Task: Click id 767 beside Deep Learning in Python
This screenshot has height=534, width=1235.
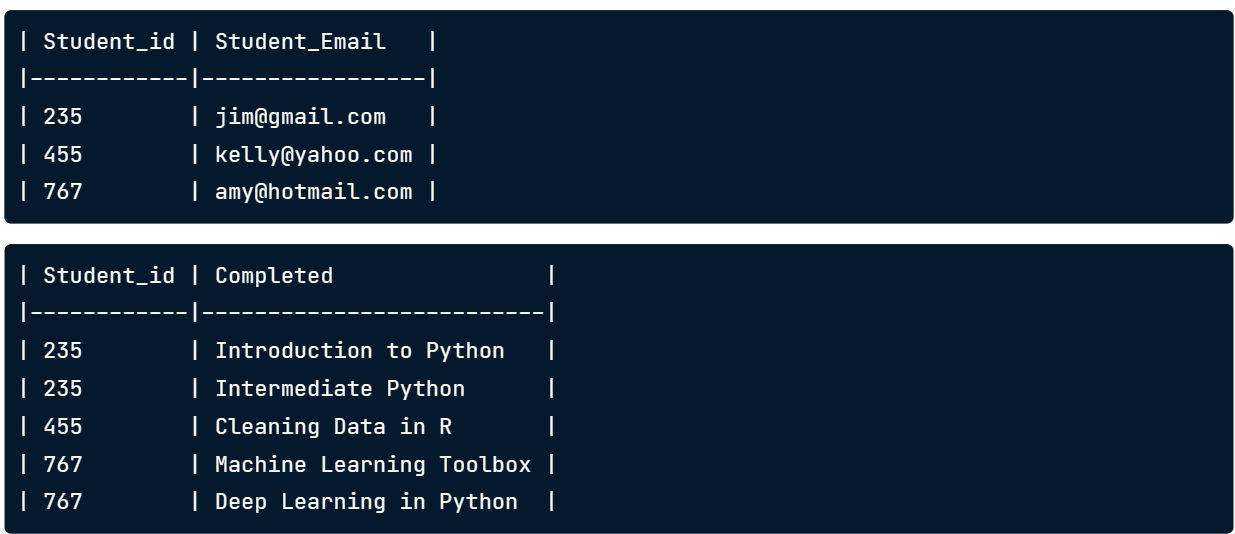Action: (63, 502)
